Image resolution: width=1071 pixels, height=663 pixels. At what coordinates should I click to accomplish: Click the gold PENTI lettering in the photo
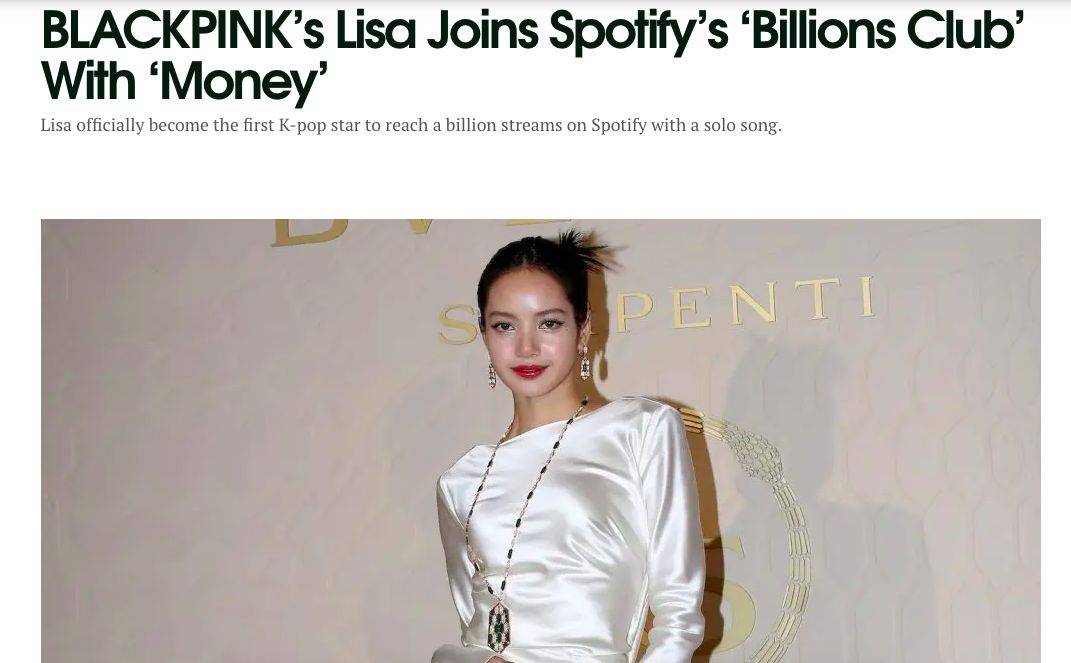pos(745,304)
